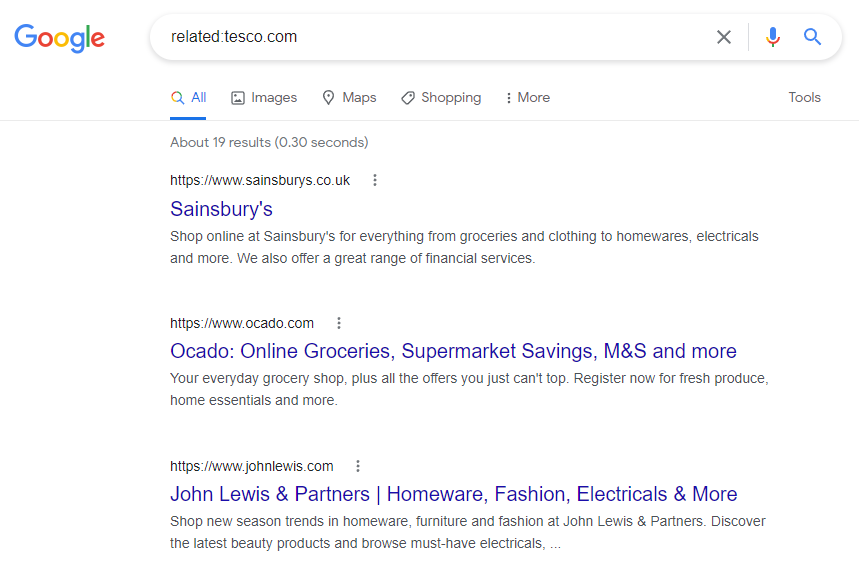The image size is (859, 585).
Task: Open the Ocado: Online Groceries result link
Action: 453,351
